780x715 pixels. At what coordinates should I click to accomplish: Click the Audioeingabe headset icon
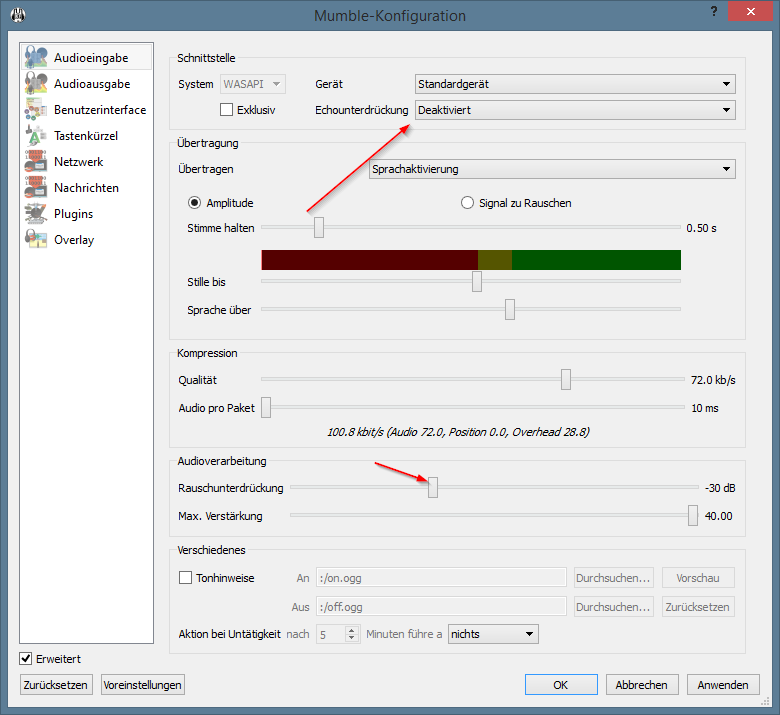(x=36, y=57)
